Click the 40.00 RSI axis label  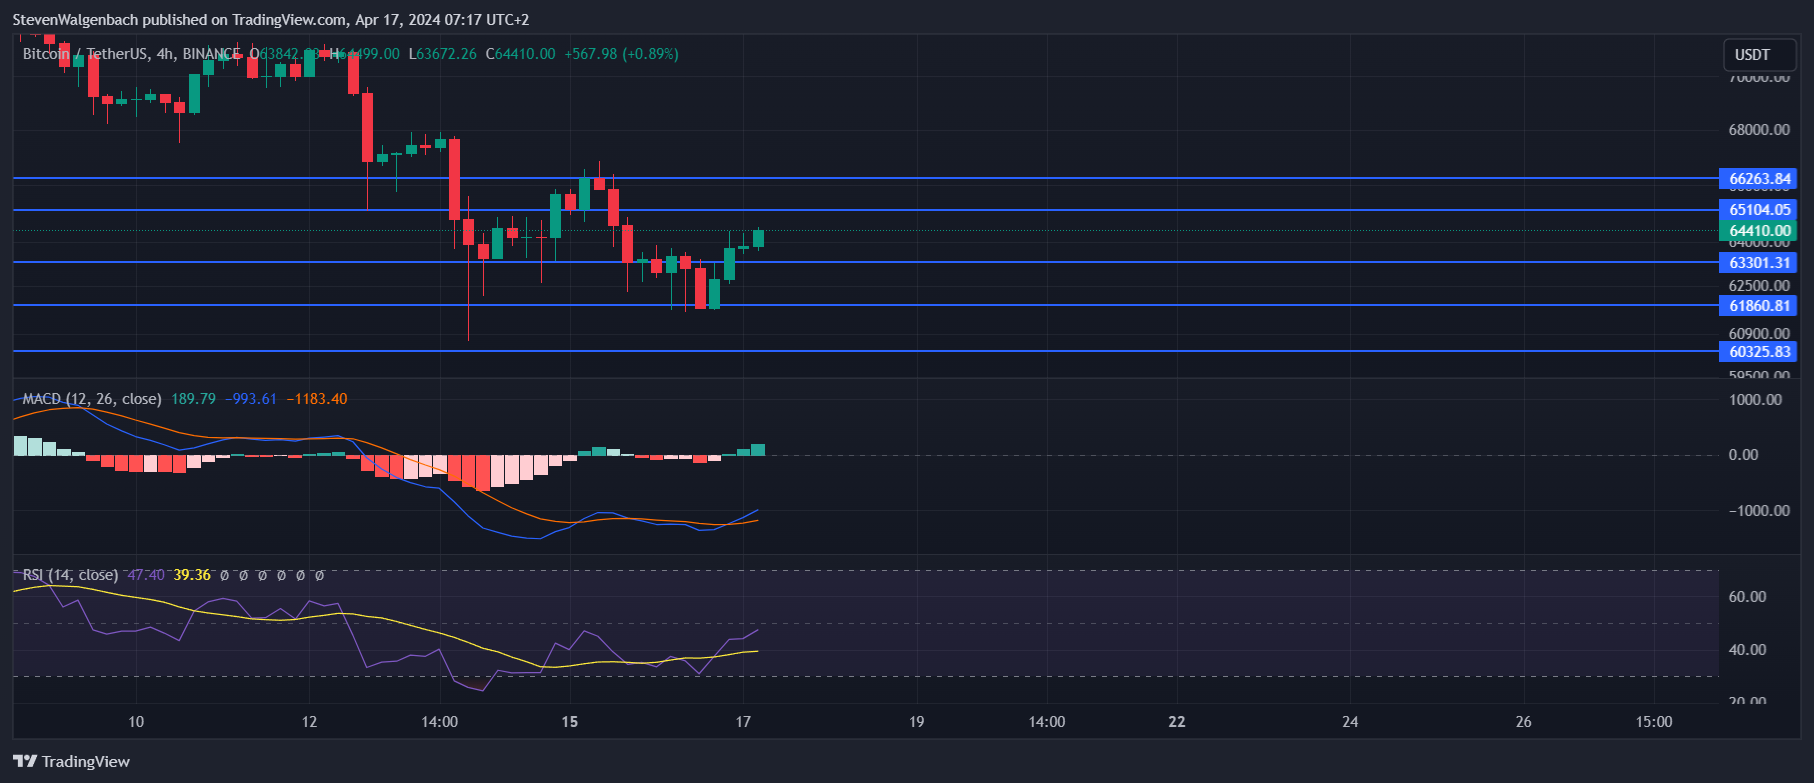(x=1747, y=650)
